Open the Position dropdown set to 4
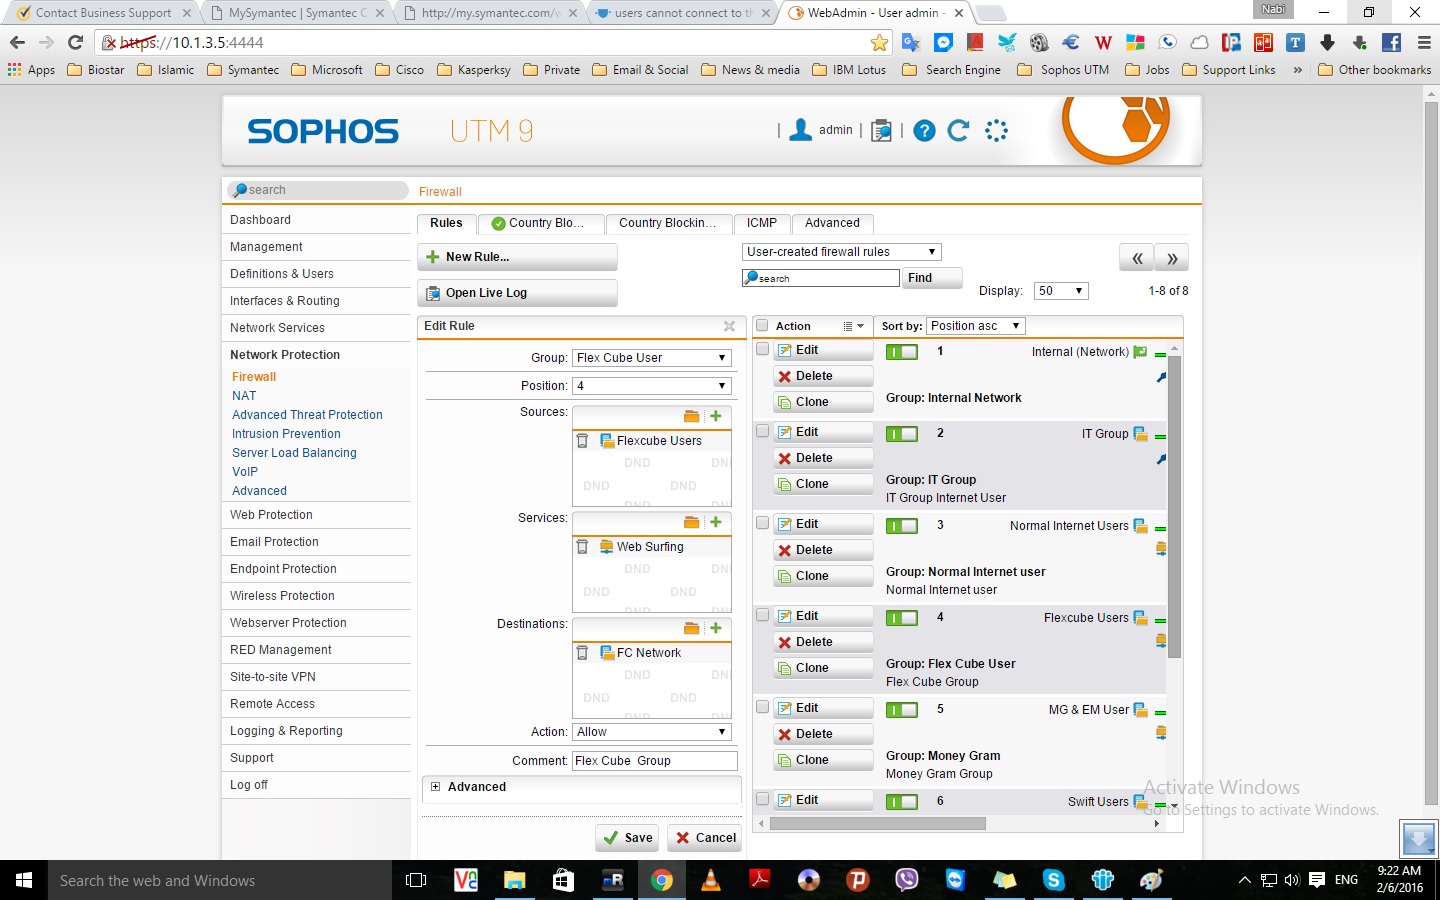 click(652, 386)
